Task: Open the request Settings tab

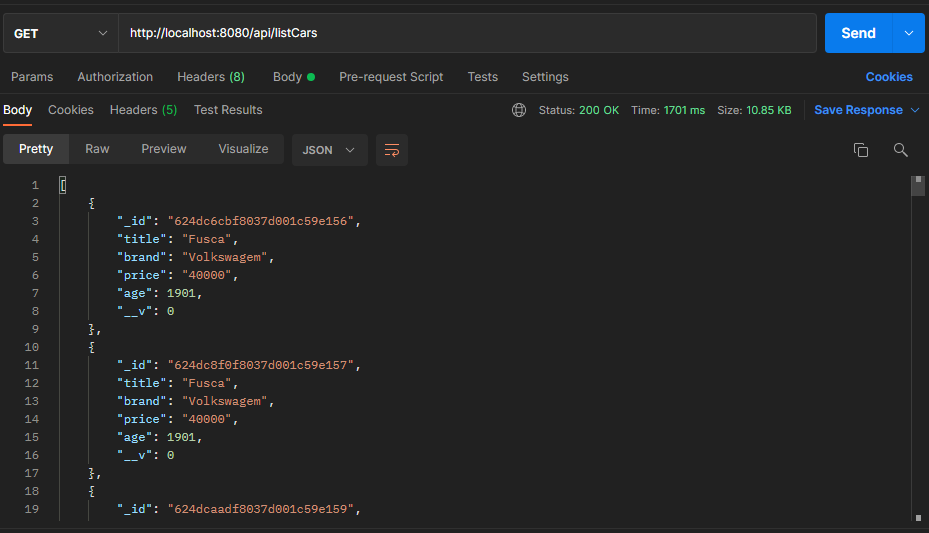Action: (x=545, y=77)
